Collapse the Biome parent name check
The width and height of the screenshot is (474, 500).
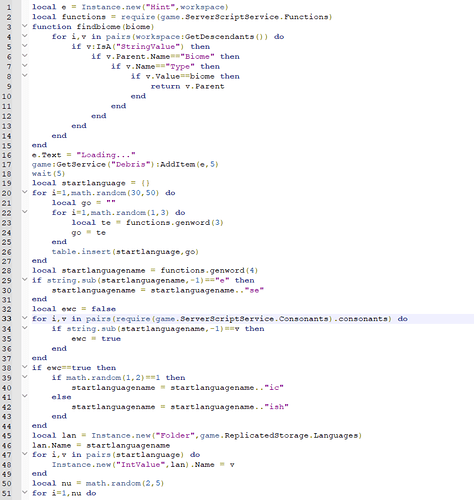point(25,55)
